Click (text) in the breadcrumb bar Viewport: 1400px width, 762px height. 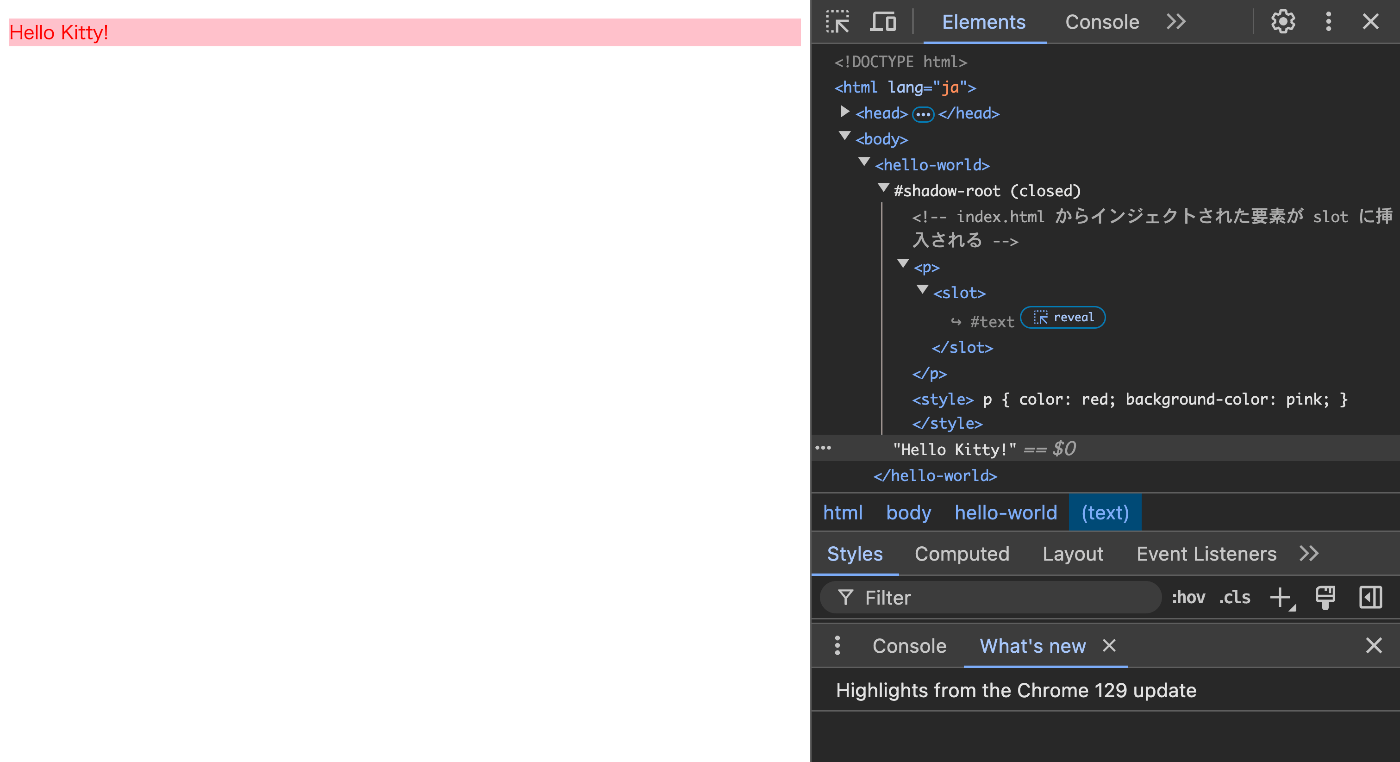coord(1105,512)
